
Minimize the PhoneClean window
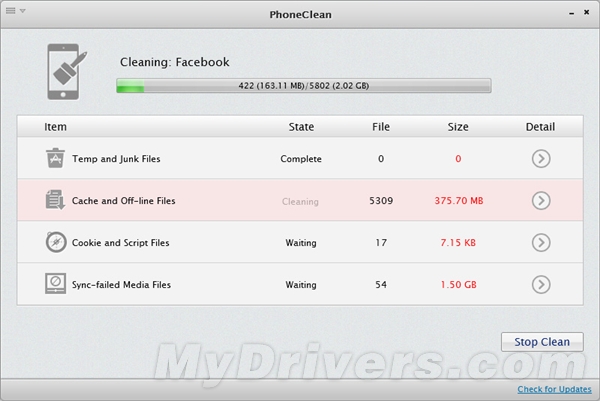571,13
